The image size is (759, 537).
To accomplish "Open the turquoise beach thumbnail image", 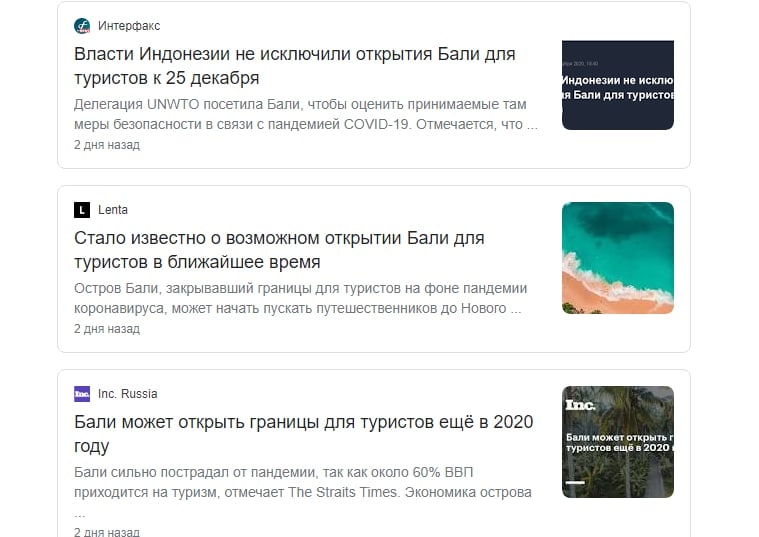I will [618, 258].
